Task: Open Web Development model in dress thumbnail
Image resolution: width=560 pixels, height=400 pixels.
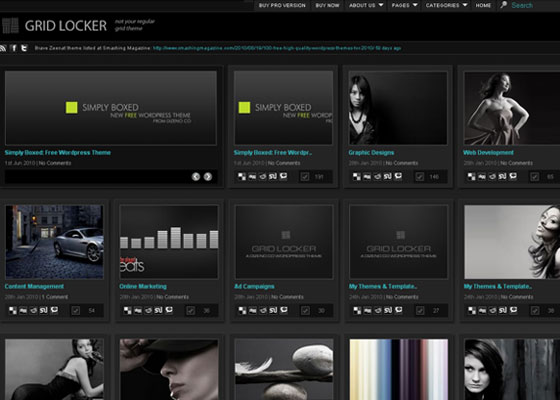Action: [511, 108]
